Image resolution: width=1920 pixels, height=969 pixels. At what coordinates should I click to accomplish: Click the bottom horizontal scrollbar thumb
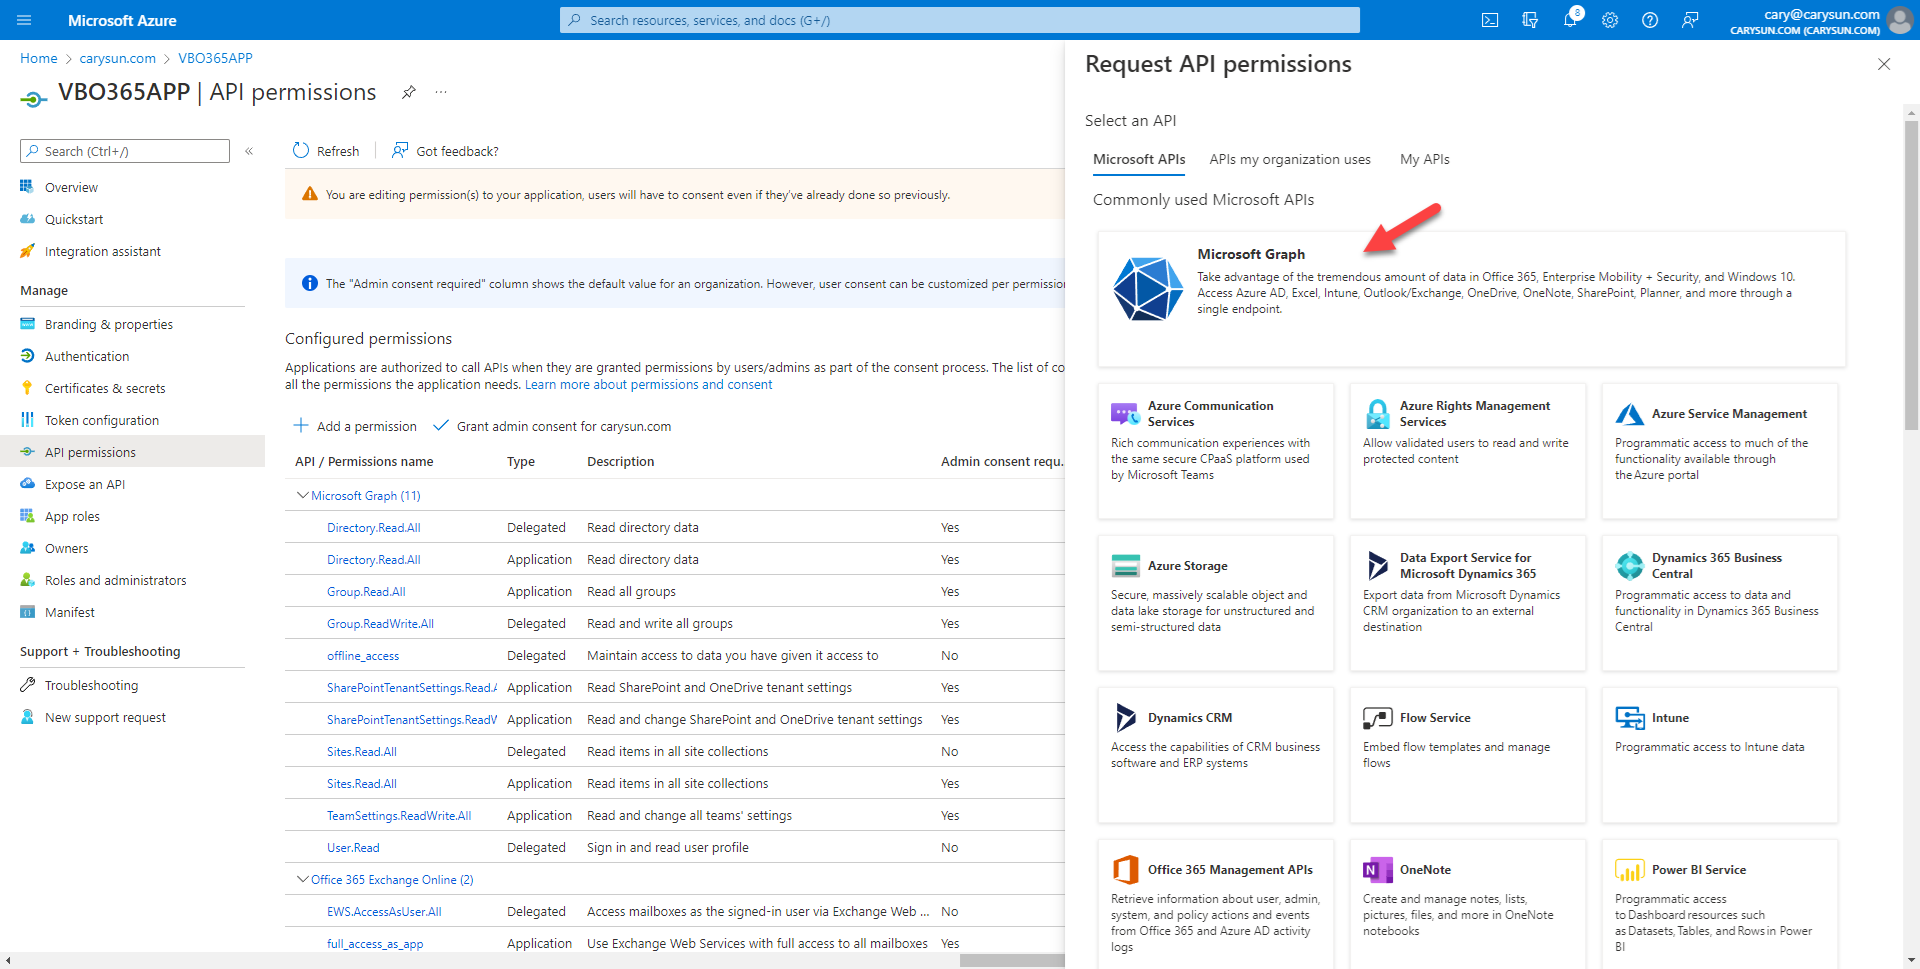point(1012,961)
